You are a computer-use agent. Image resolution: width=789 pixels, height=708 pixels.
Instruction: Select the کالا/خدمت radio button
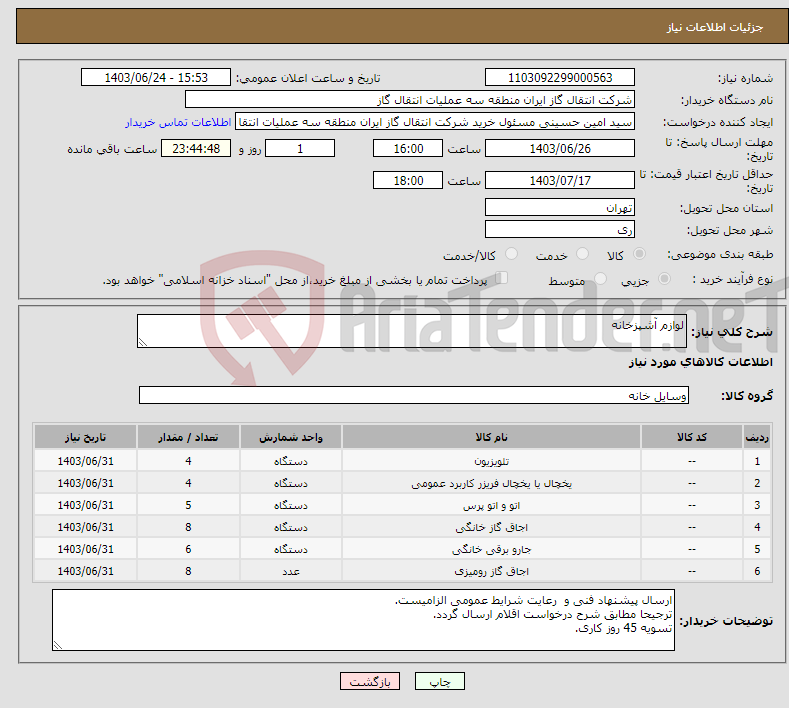click(x=511, y=254)
